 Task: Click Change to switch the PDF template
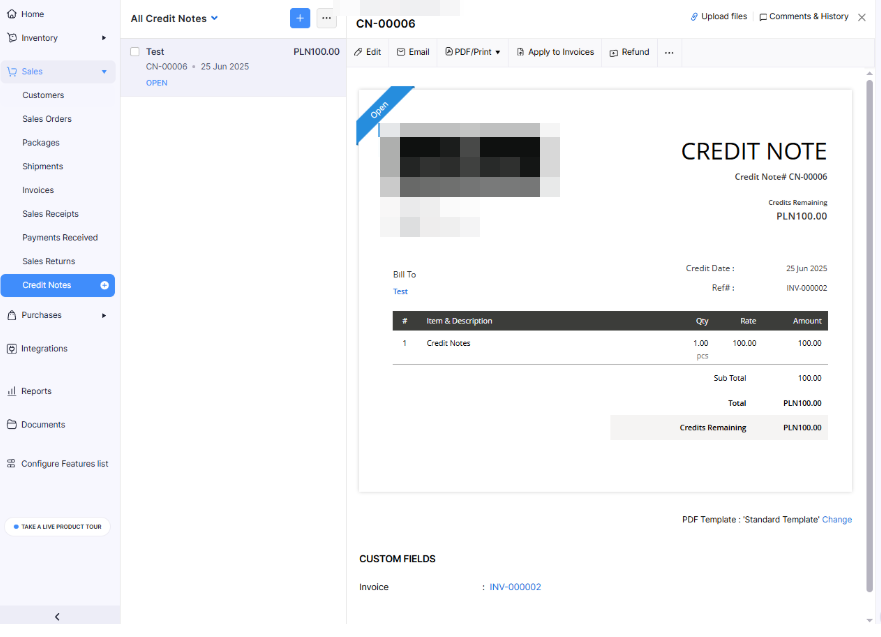point(836,519)
